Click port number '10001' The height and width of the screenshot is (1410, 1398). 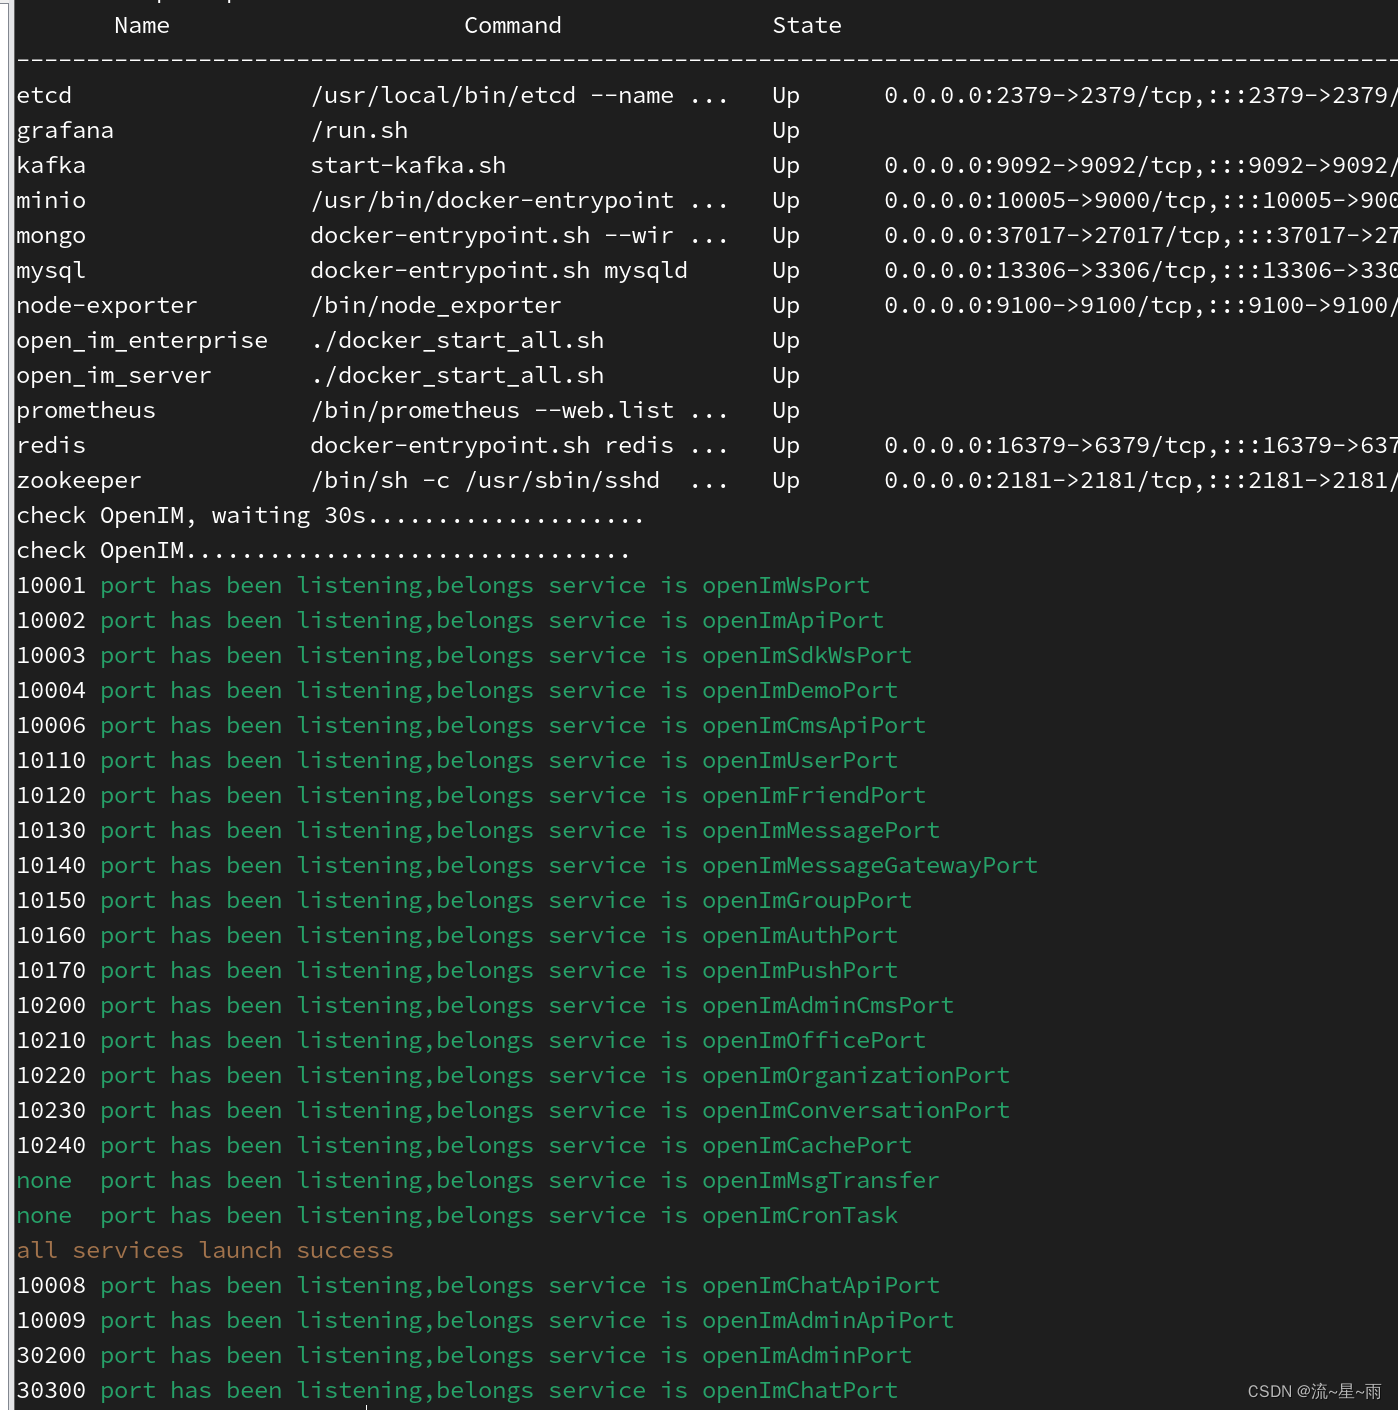pyautogui.click(x=51, y=585)
